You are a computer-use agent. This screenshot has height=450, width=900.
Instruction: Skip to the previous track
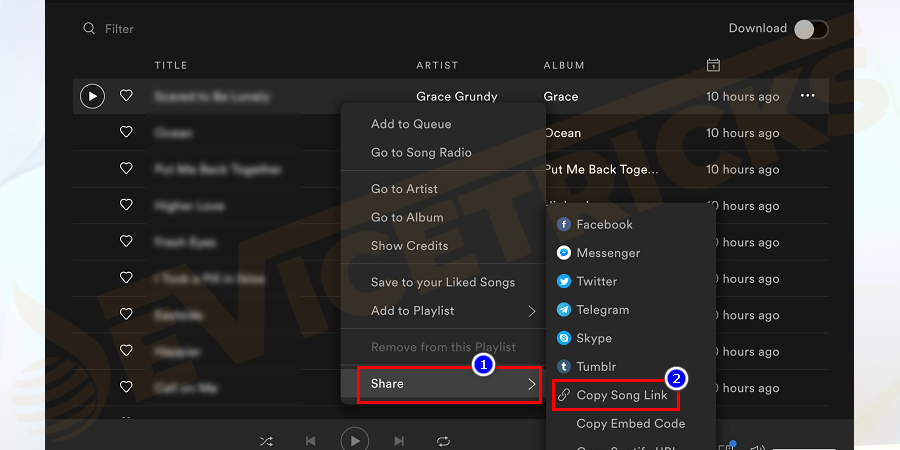[x=311, y=441]
